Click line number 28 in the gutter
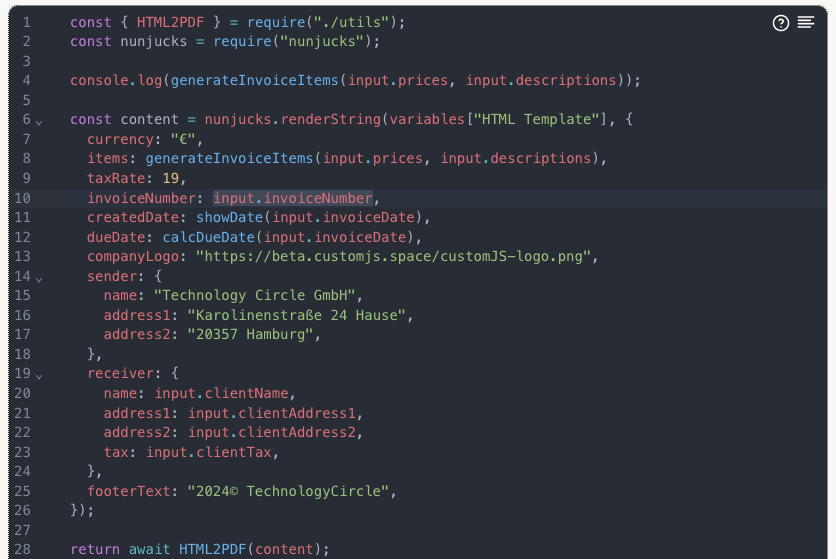The image size is (836, 559). [x=22, y=549]
